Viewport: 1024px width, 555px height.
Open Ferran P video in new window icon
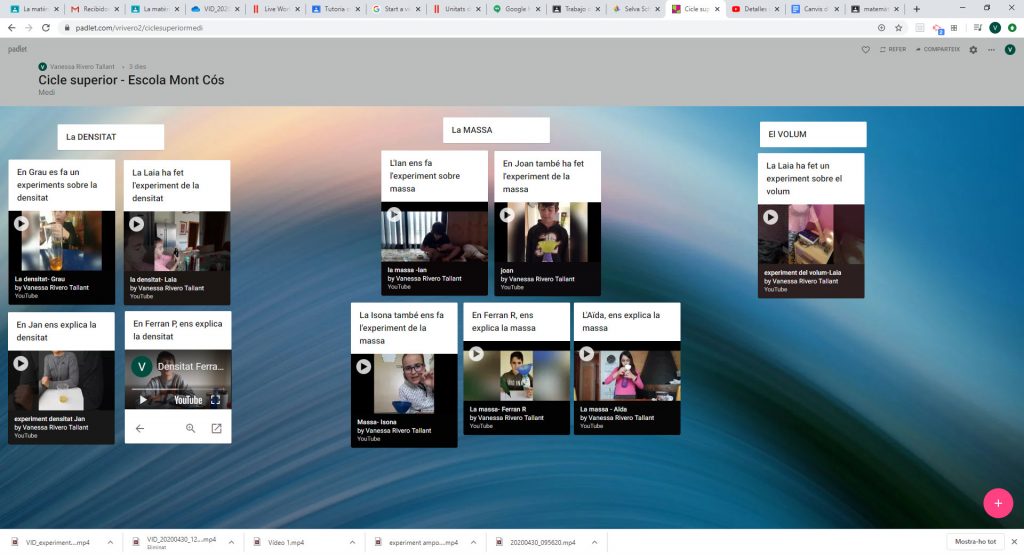216,428
